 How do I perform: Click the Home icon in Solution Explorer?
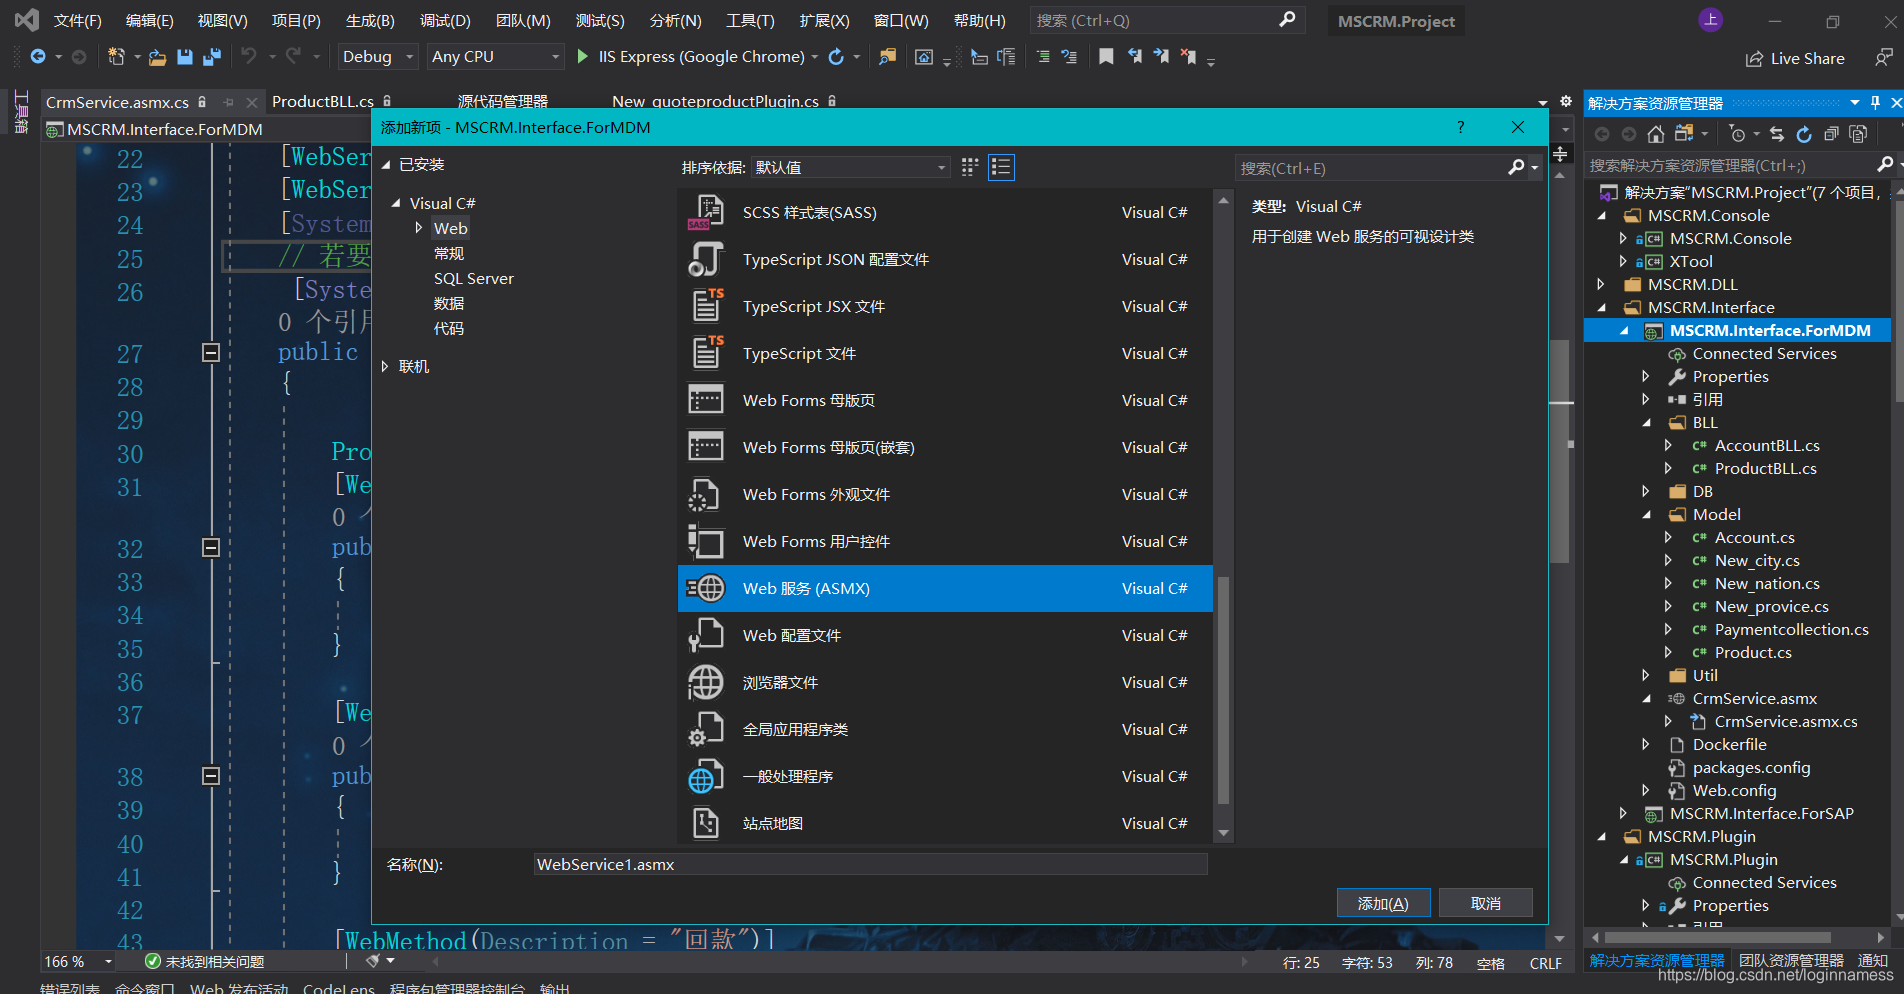coord(1656,134)
